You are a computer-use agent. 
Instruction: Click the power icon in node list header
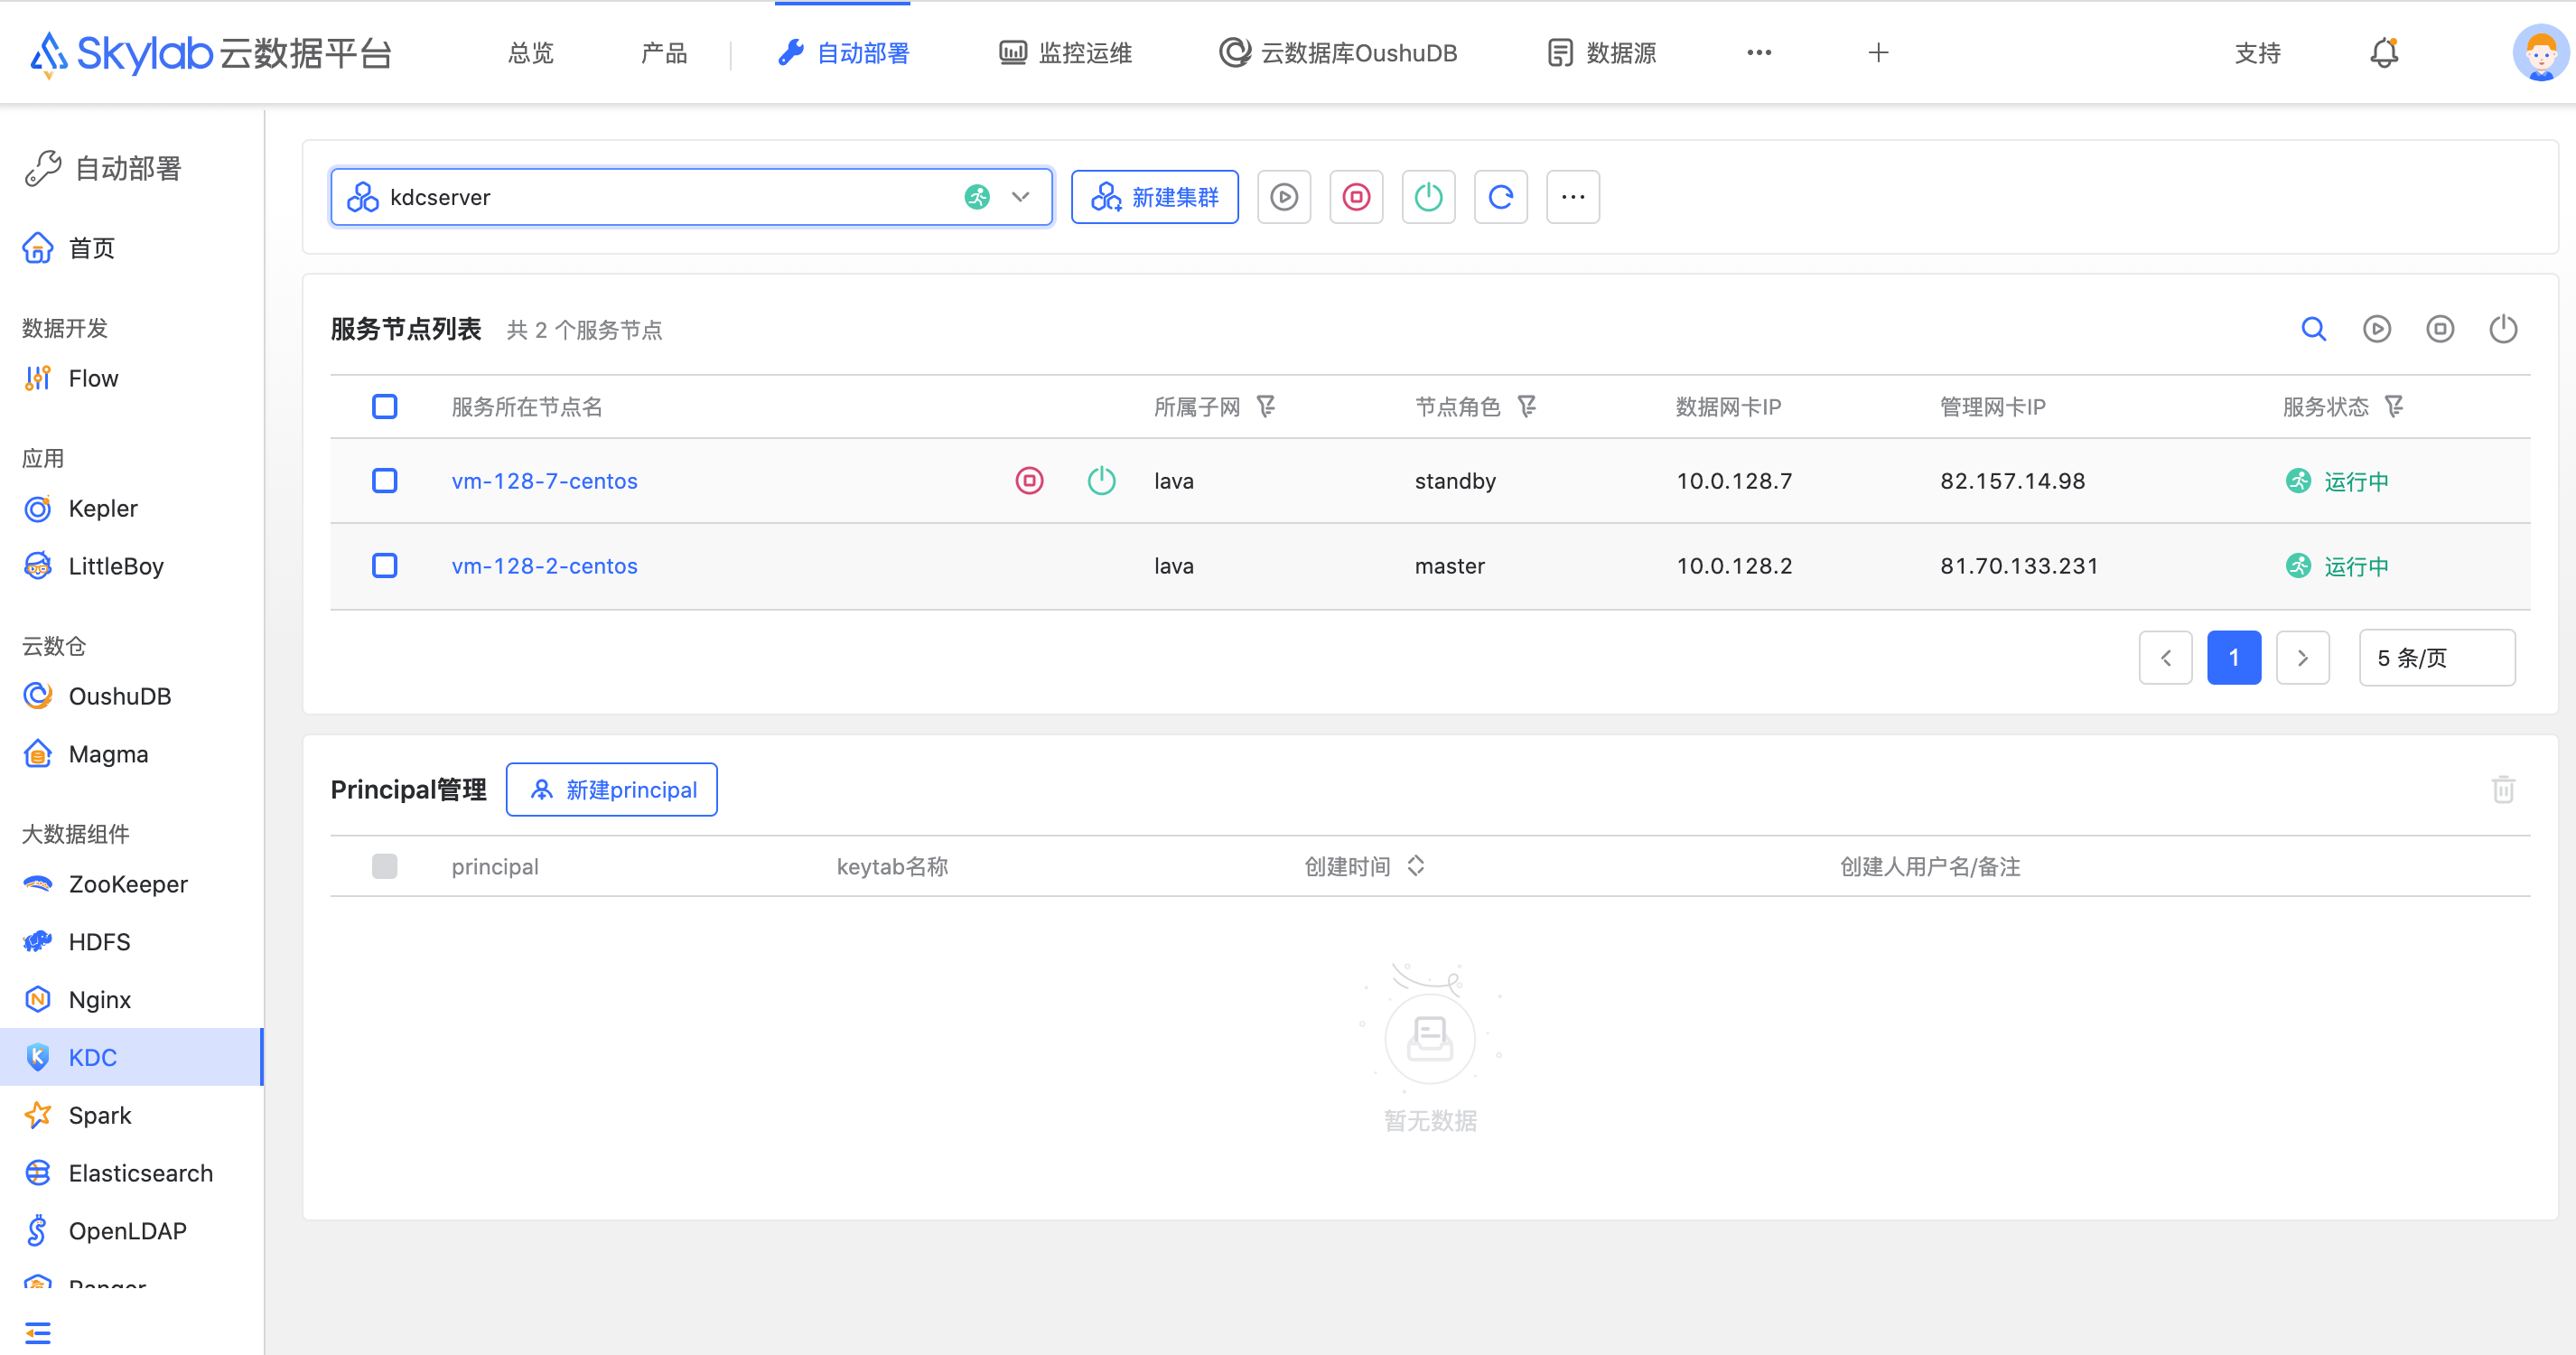pos(2502,329)
